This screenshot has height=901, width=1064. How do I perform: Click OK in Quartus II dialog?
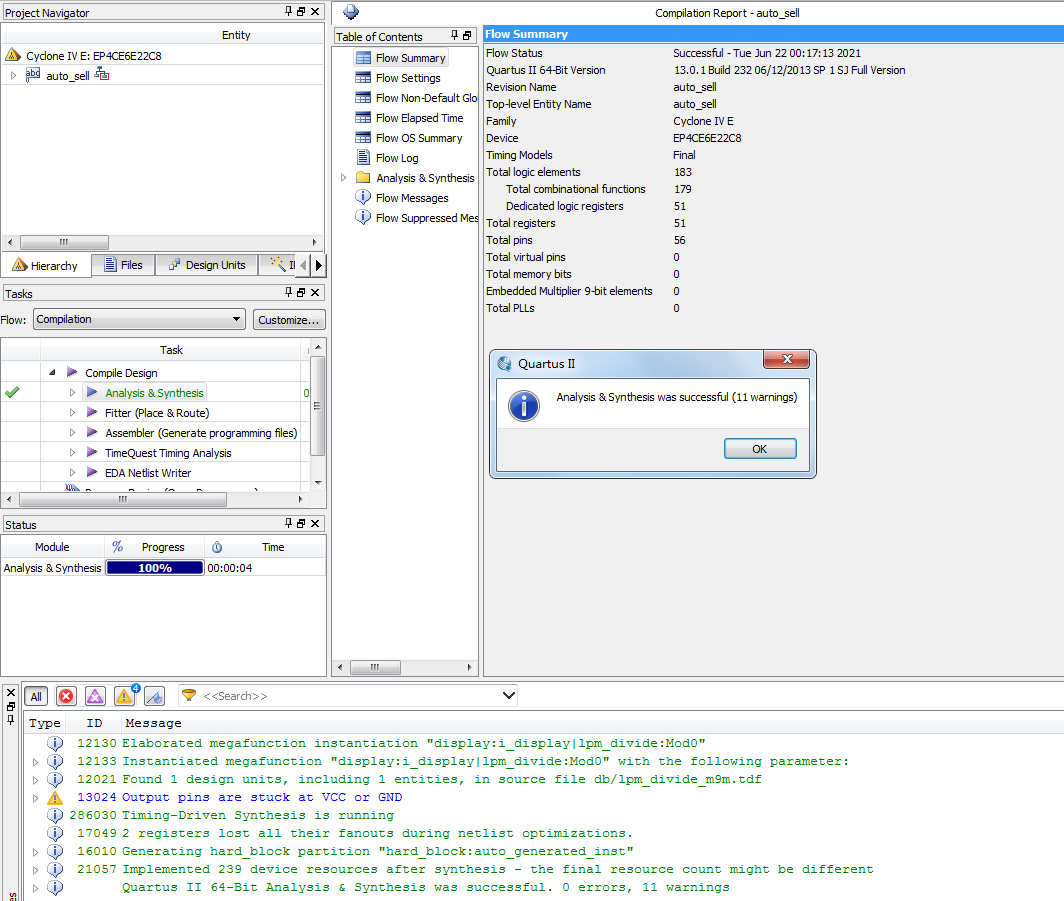click(x=759, y=449)
